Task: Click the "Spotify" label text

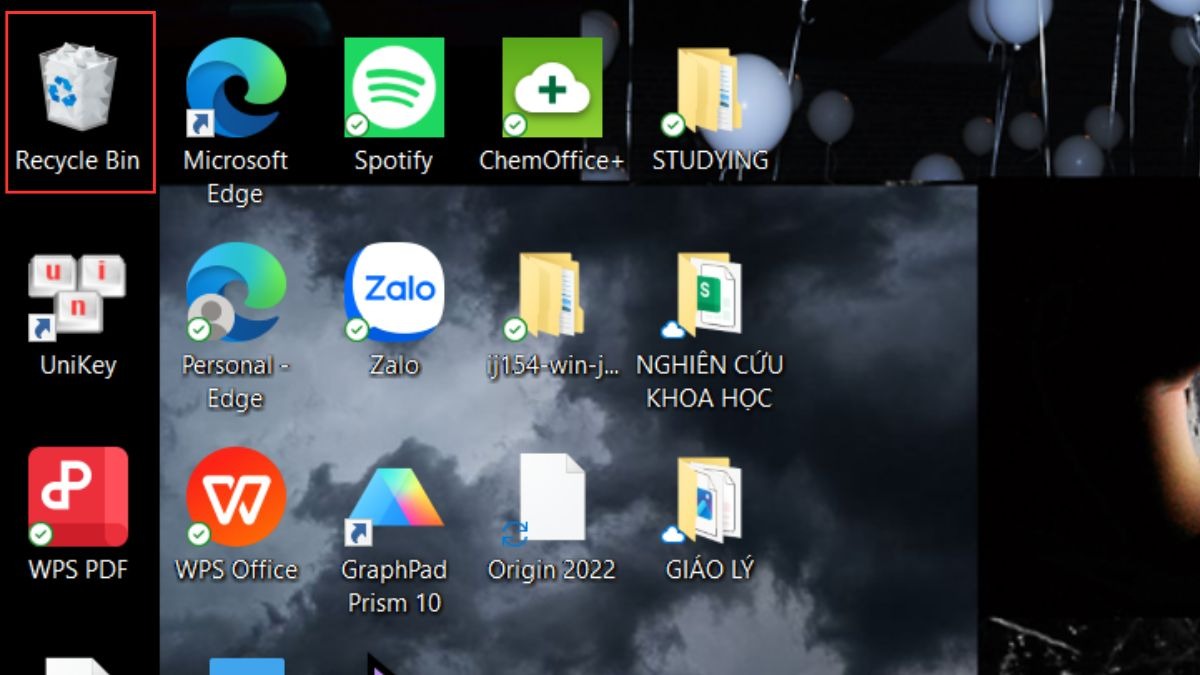Action: click(393, 161)
